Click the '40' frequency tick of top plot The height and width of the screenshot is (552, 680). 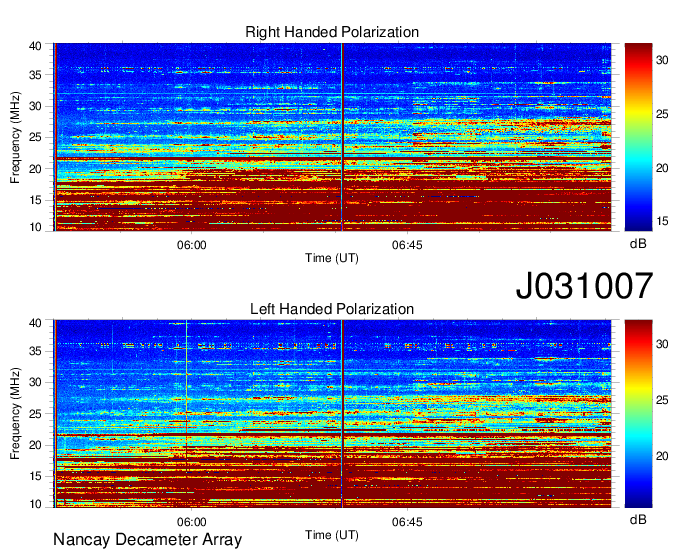pos(36,46)
